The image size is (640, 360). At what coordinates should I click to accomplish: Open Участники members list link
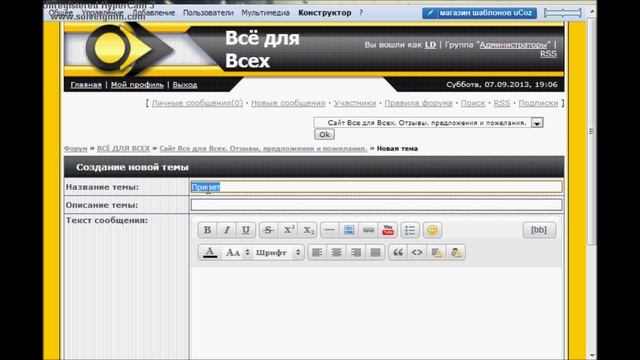(355, 103)
